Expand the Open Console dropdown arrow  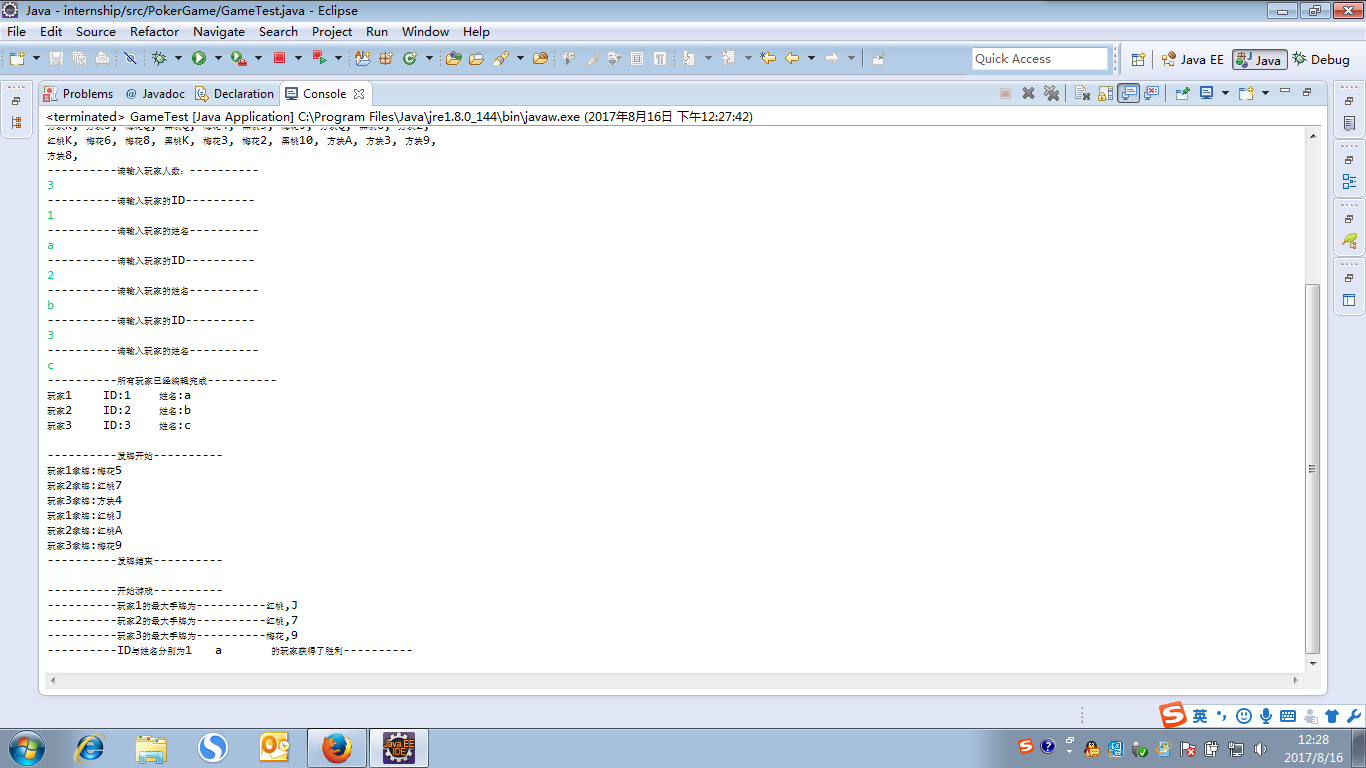1265,93
